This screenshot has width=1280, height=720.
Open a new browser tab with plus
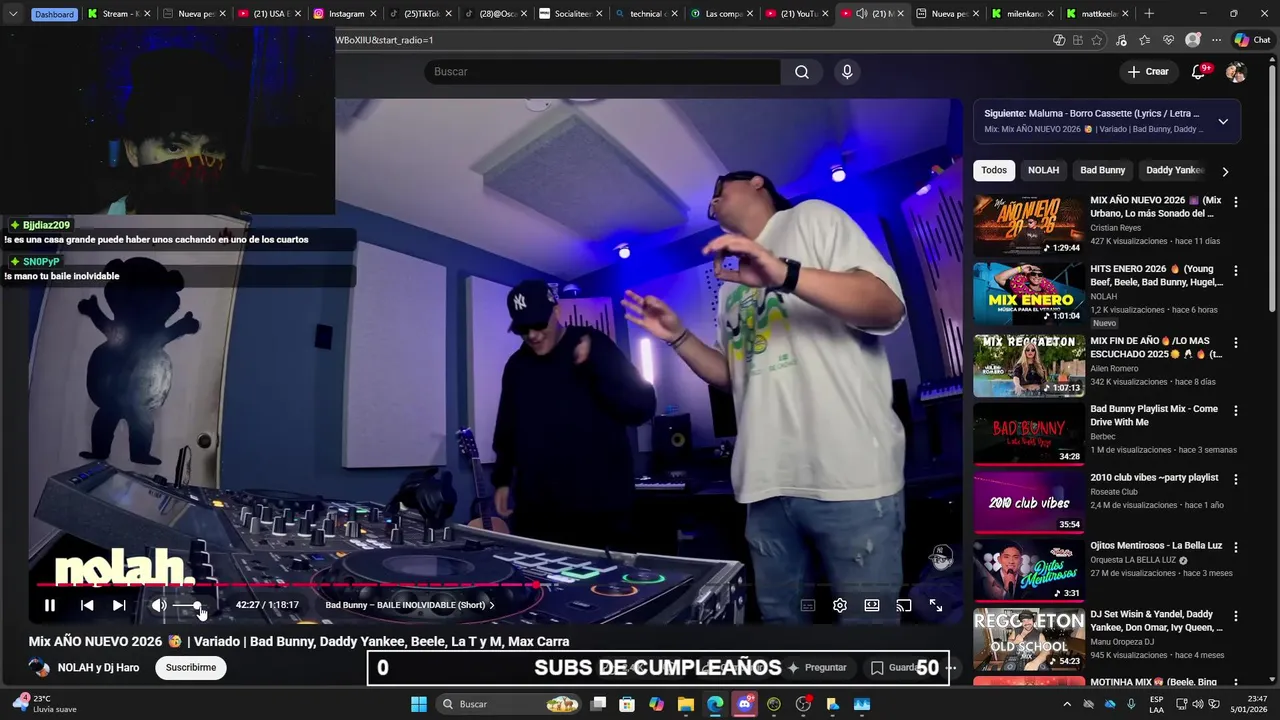1149,14
